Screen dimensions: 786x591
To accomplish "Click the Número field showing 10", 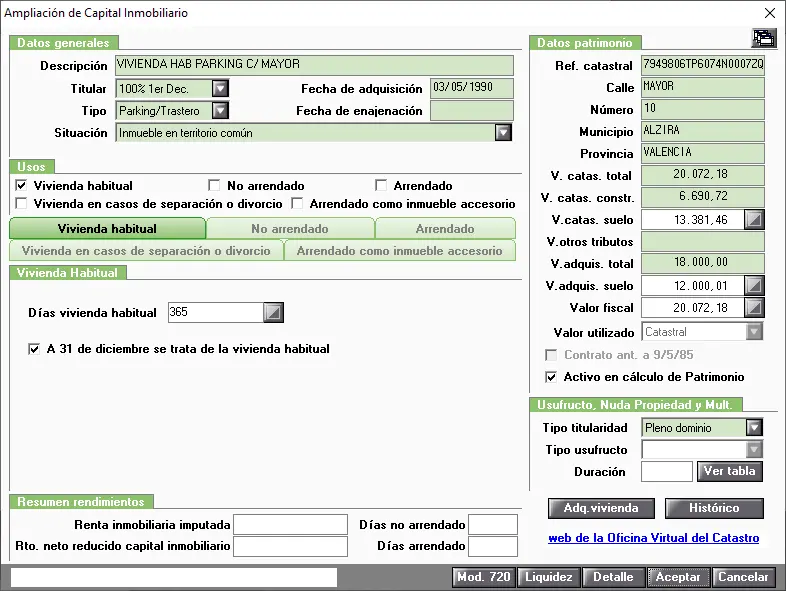I will 703,109.
